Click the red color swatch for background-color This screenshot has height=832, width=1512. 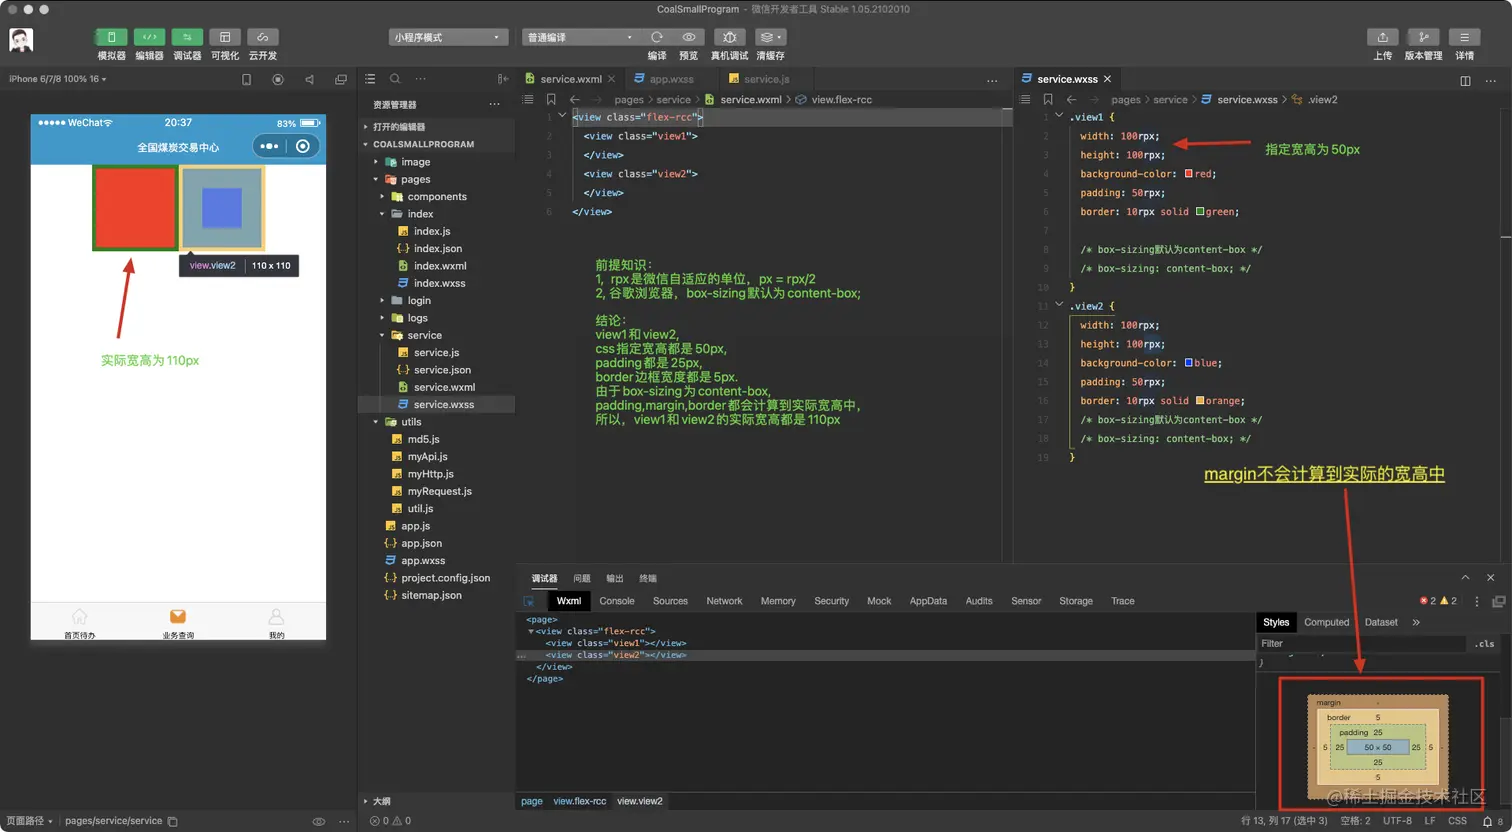1189,174
